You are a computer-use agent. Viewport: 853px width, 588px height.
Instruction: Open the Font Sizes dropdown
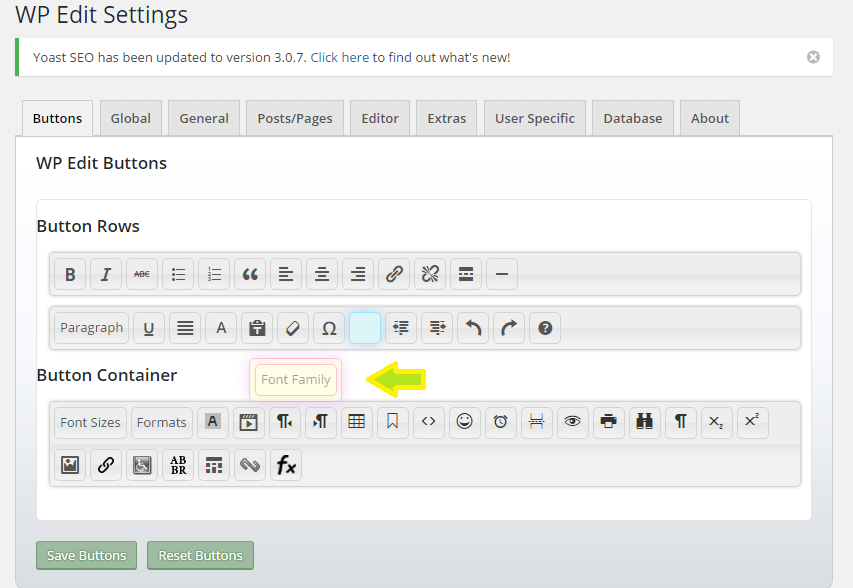(x=90, y=422)
